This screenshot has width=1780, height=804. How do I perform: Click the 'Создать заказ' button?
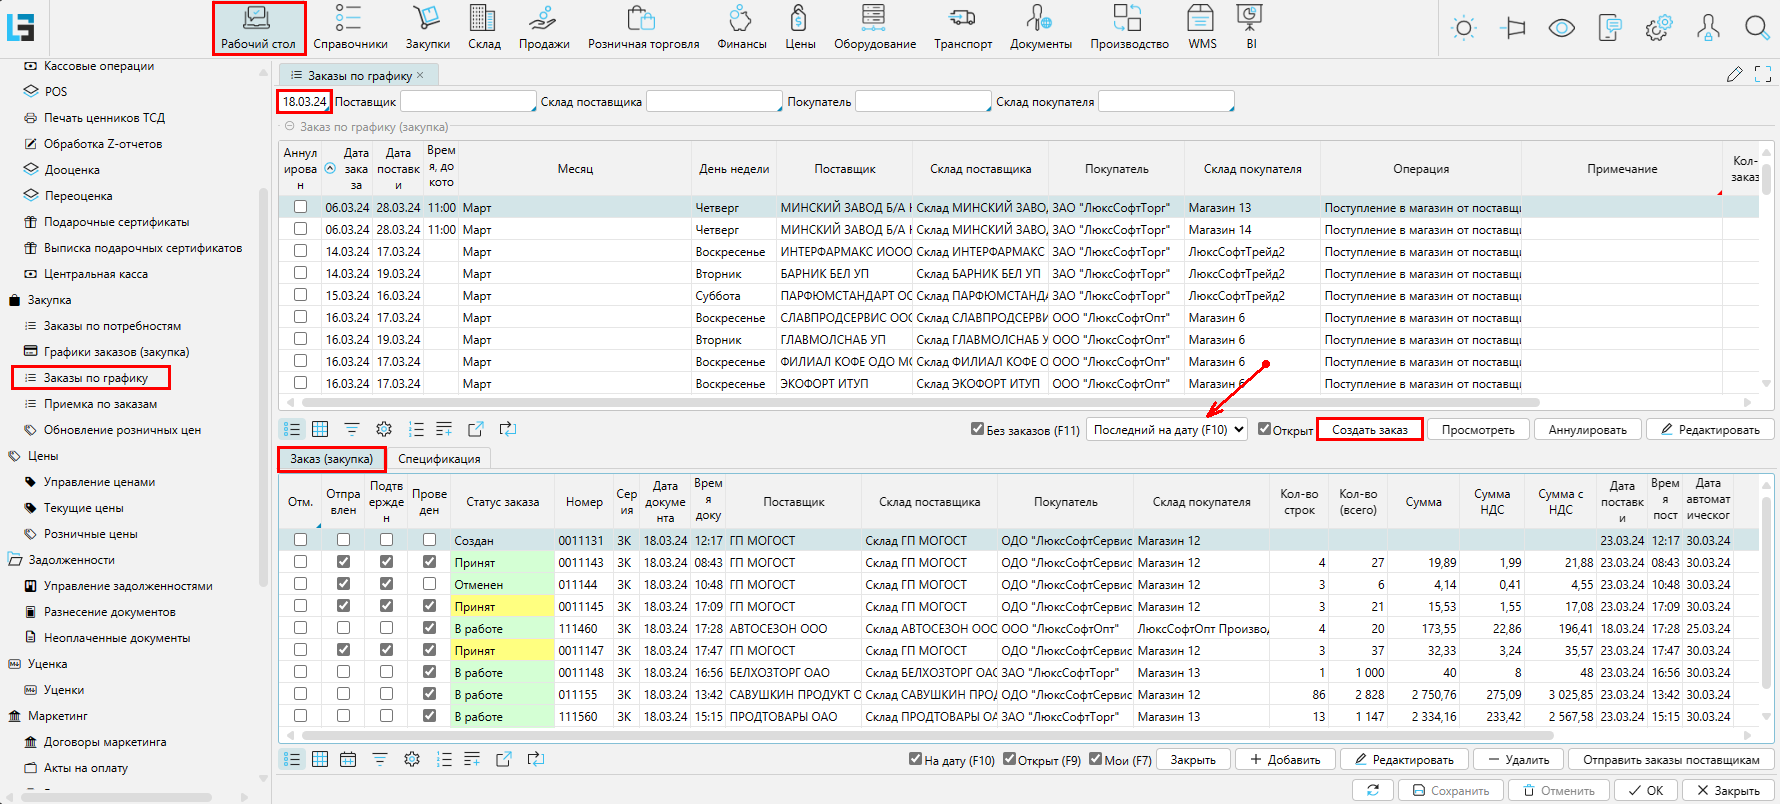(x=1369, y=429)
